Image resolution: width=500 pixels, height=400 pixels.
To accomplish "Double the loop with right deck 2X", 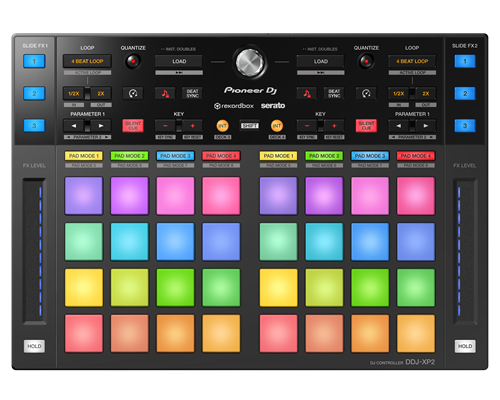I will 426,94.
